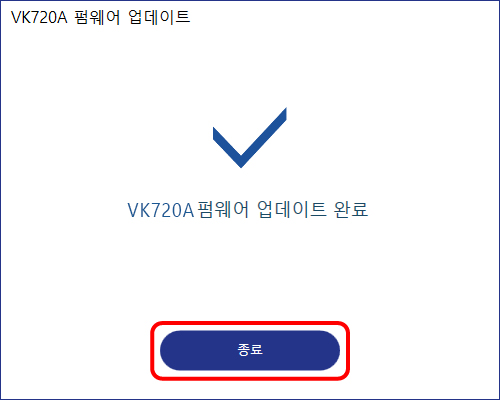This screenshot has height=400, width=500.
Task: Finish the update via the 종료 pill button
Action: pos(250,350)
